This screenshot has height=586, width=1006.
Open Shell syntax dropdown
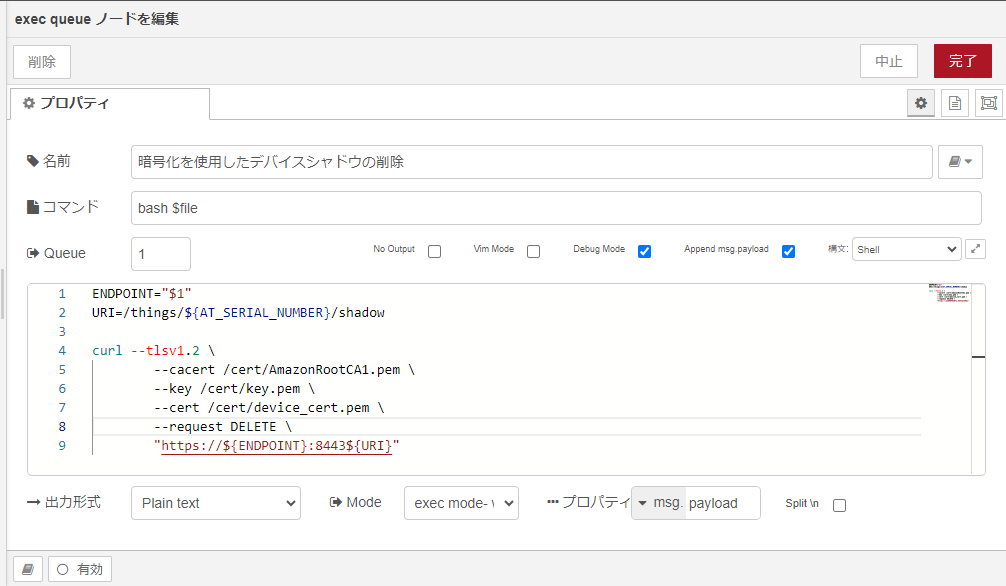coord(906,249)
